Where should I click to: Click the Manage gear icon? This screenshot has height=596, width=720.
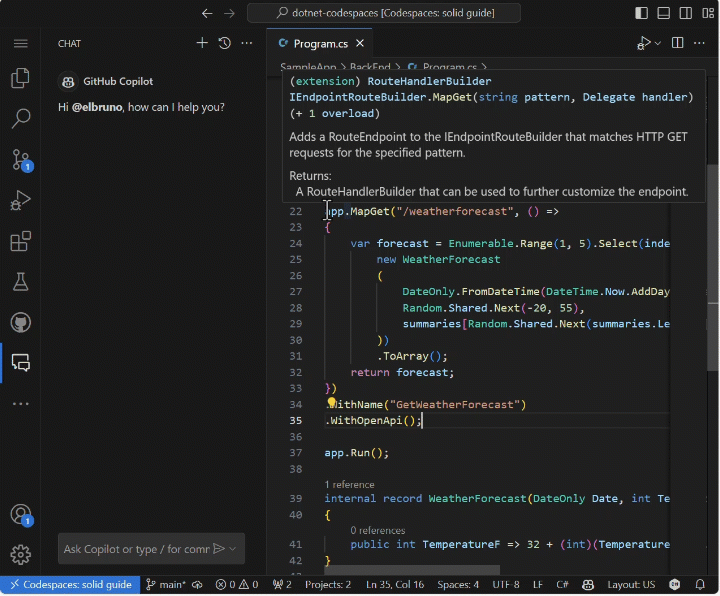(x=20, y=555)
